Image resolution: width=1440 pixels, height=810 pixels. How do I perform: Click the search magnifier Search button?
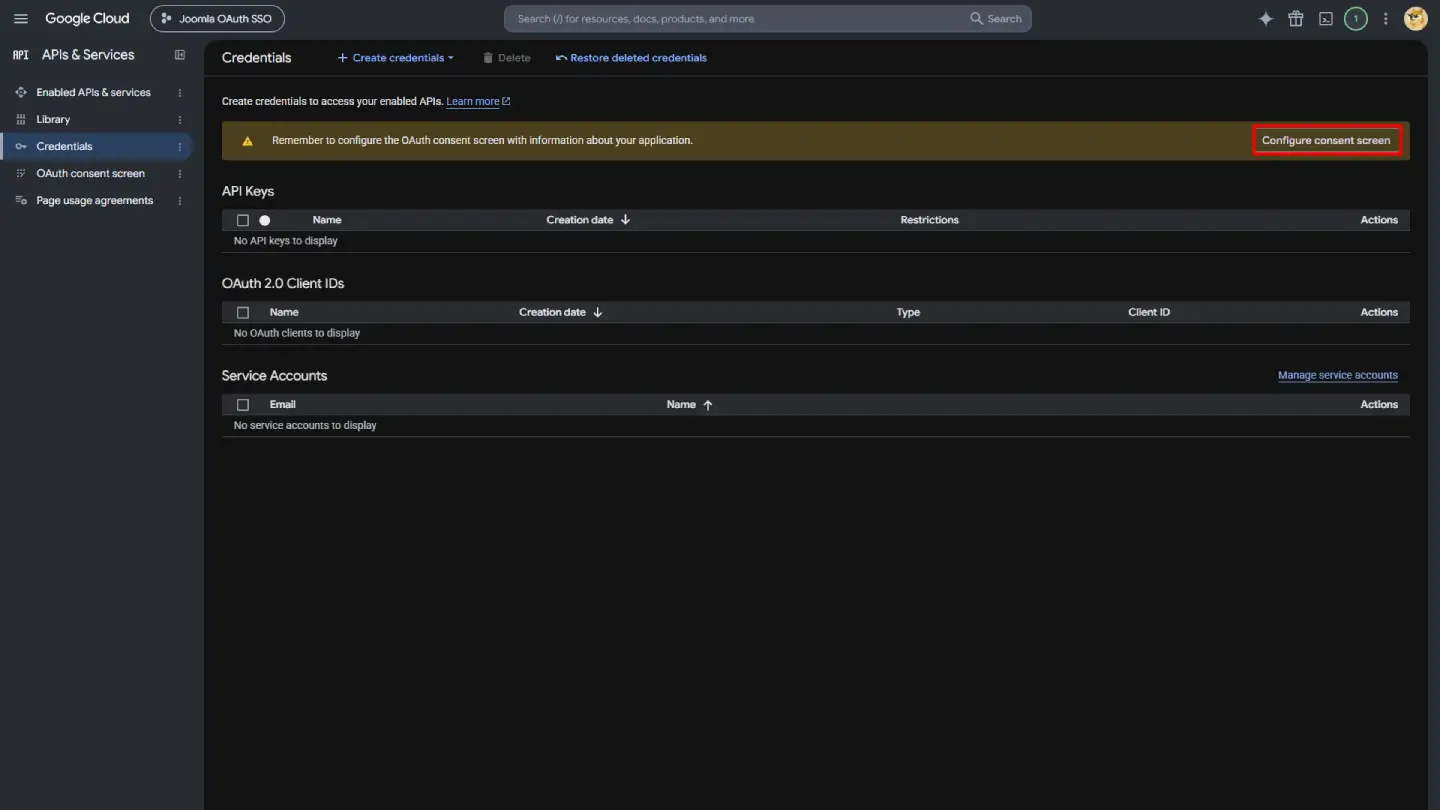pos(996,19)
